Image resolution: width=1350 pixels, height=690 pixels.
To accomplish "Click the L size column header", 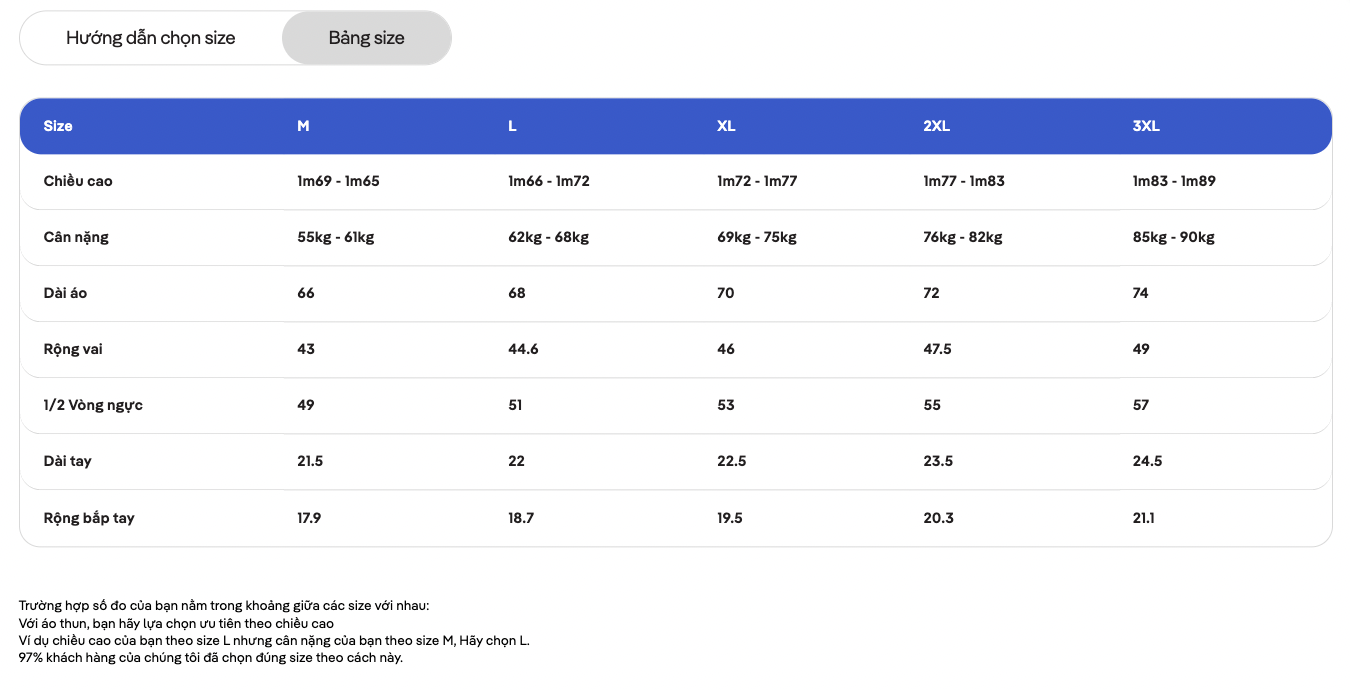I will [x=512, y=126].
